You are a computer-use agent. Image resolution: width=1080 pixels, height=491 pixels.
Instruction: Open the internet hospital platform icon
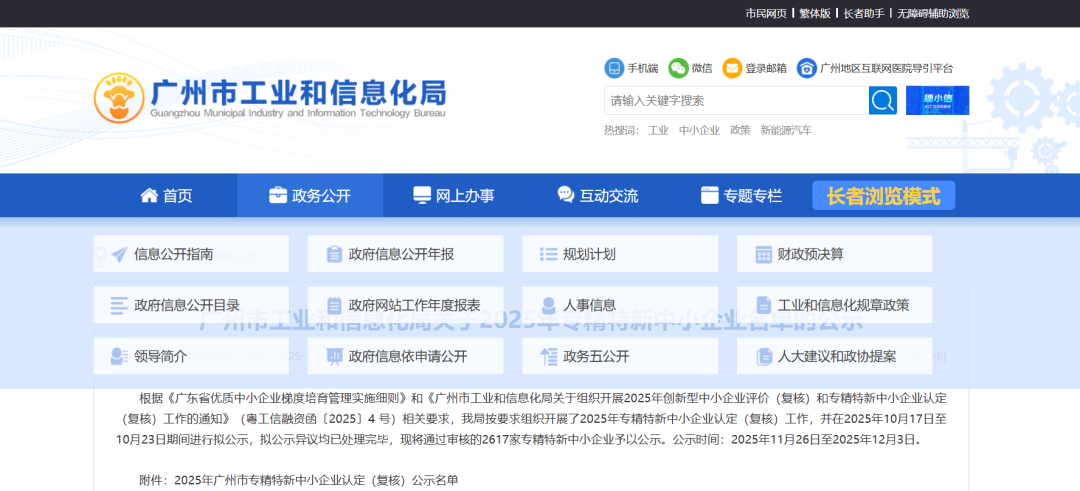pos(807,68)
